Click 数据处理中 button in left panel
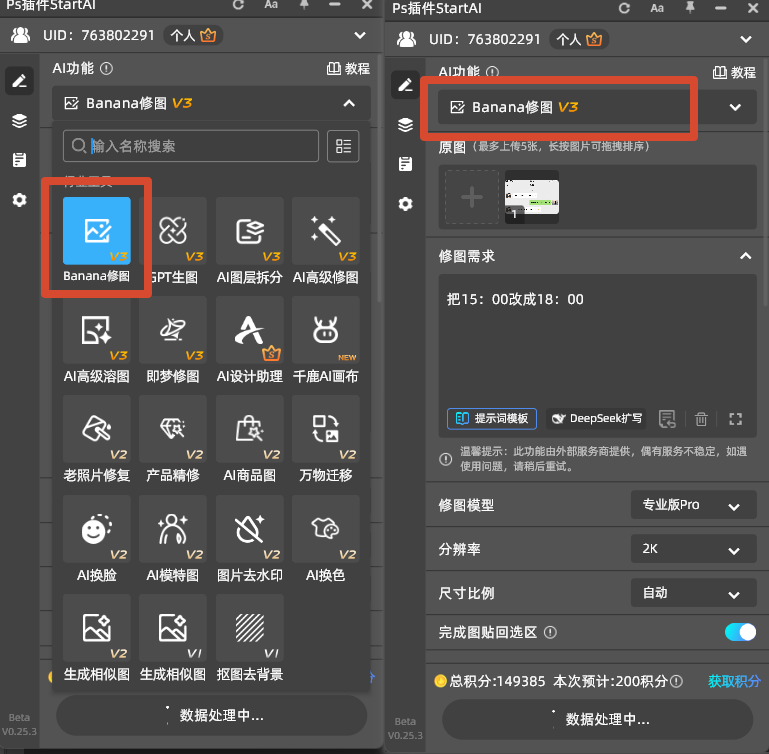769x754 pixels. tap(211, 715)
